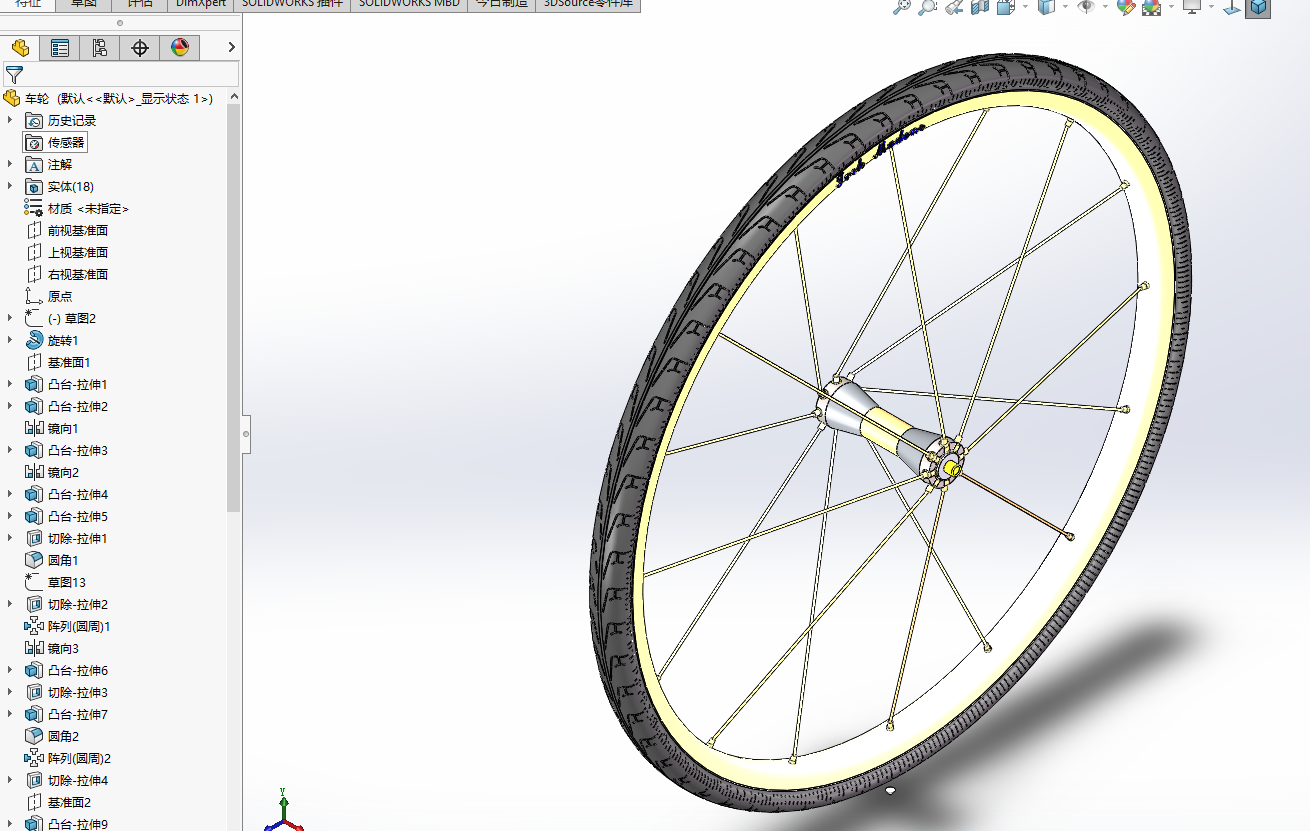1310x831 pixels.
Task: Expand the (-) 草图2 sketch node
Action: point(11,319)
